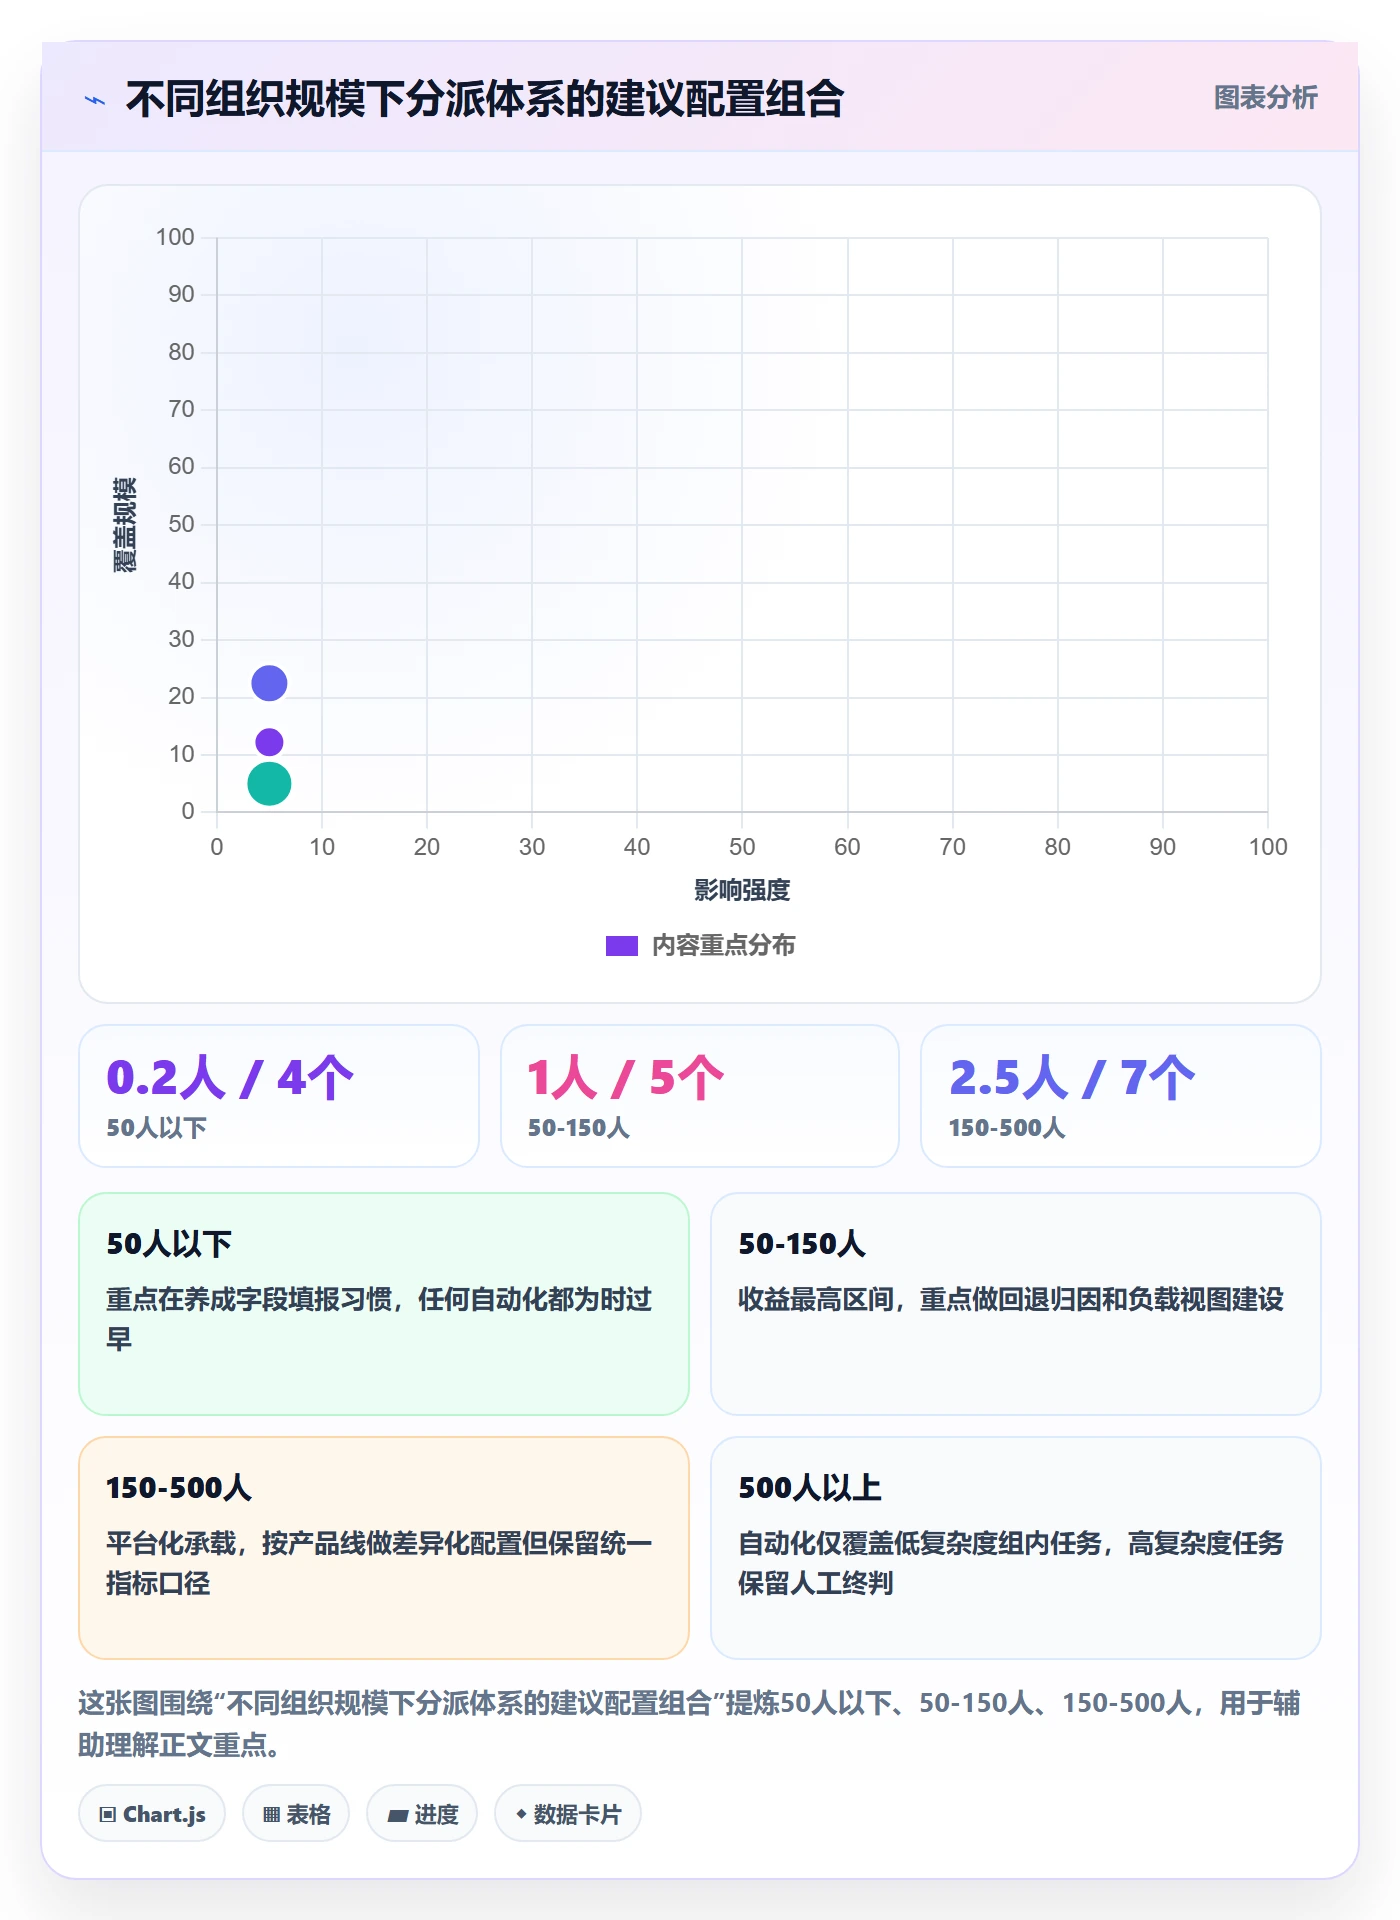Click the 50-150人 label under 1人 / 5个
Image resolution: width=1400 pixels, height=1920 pixels.
[579, 1128]
